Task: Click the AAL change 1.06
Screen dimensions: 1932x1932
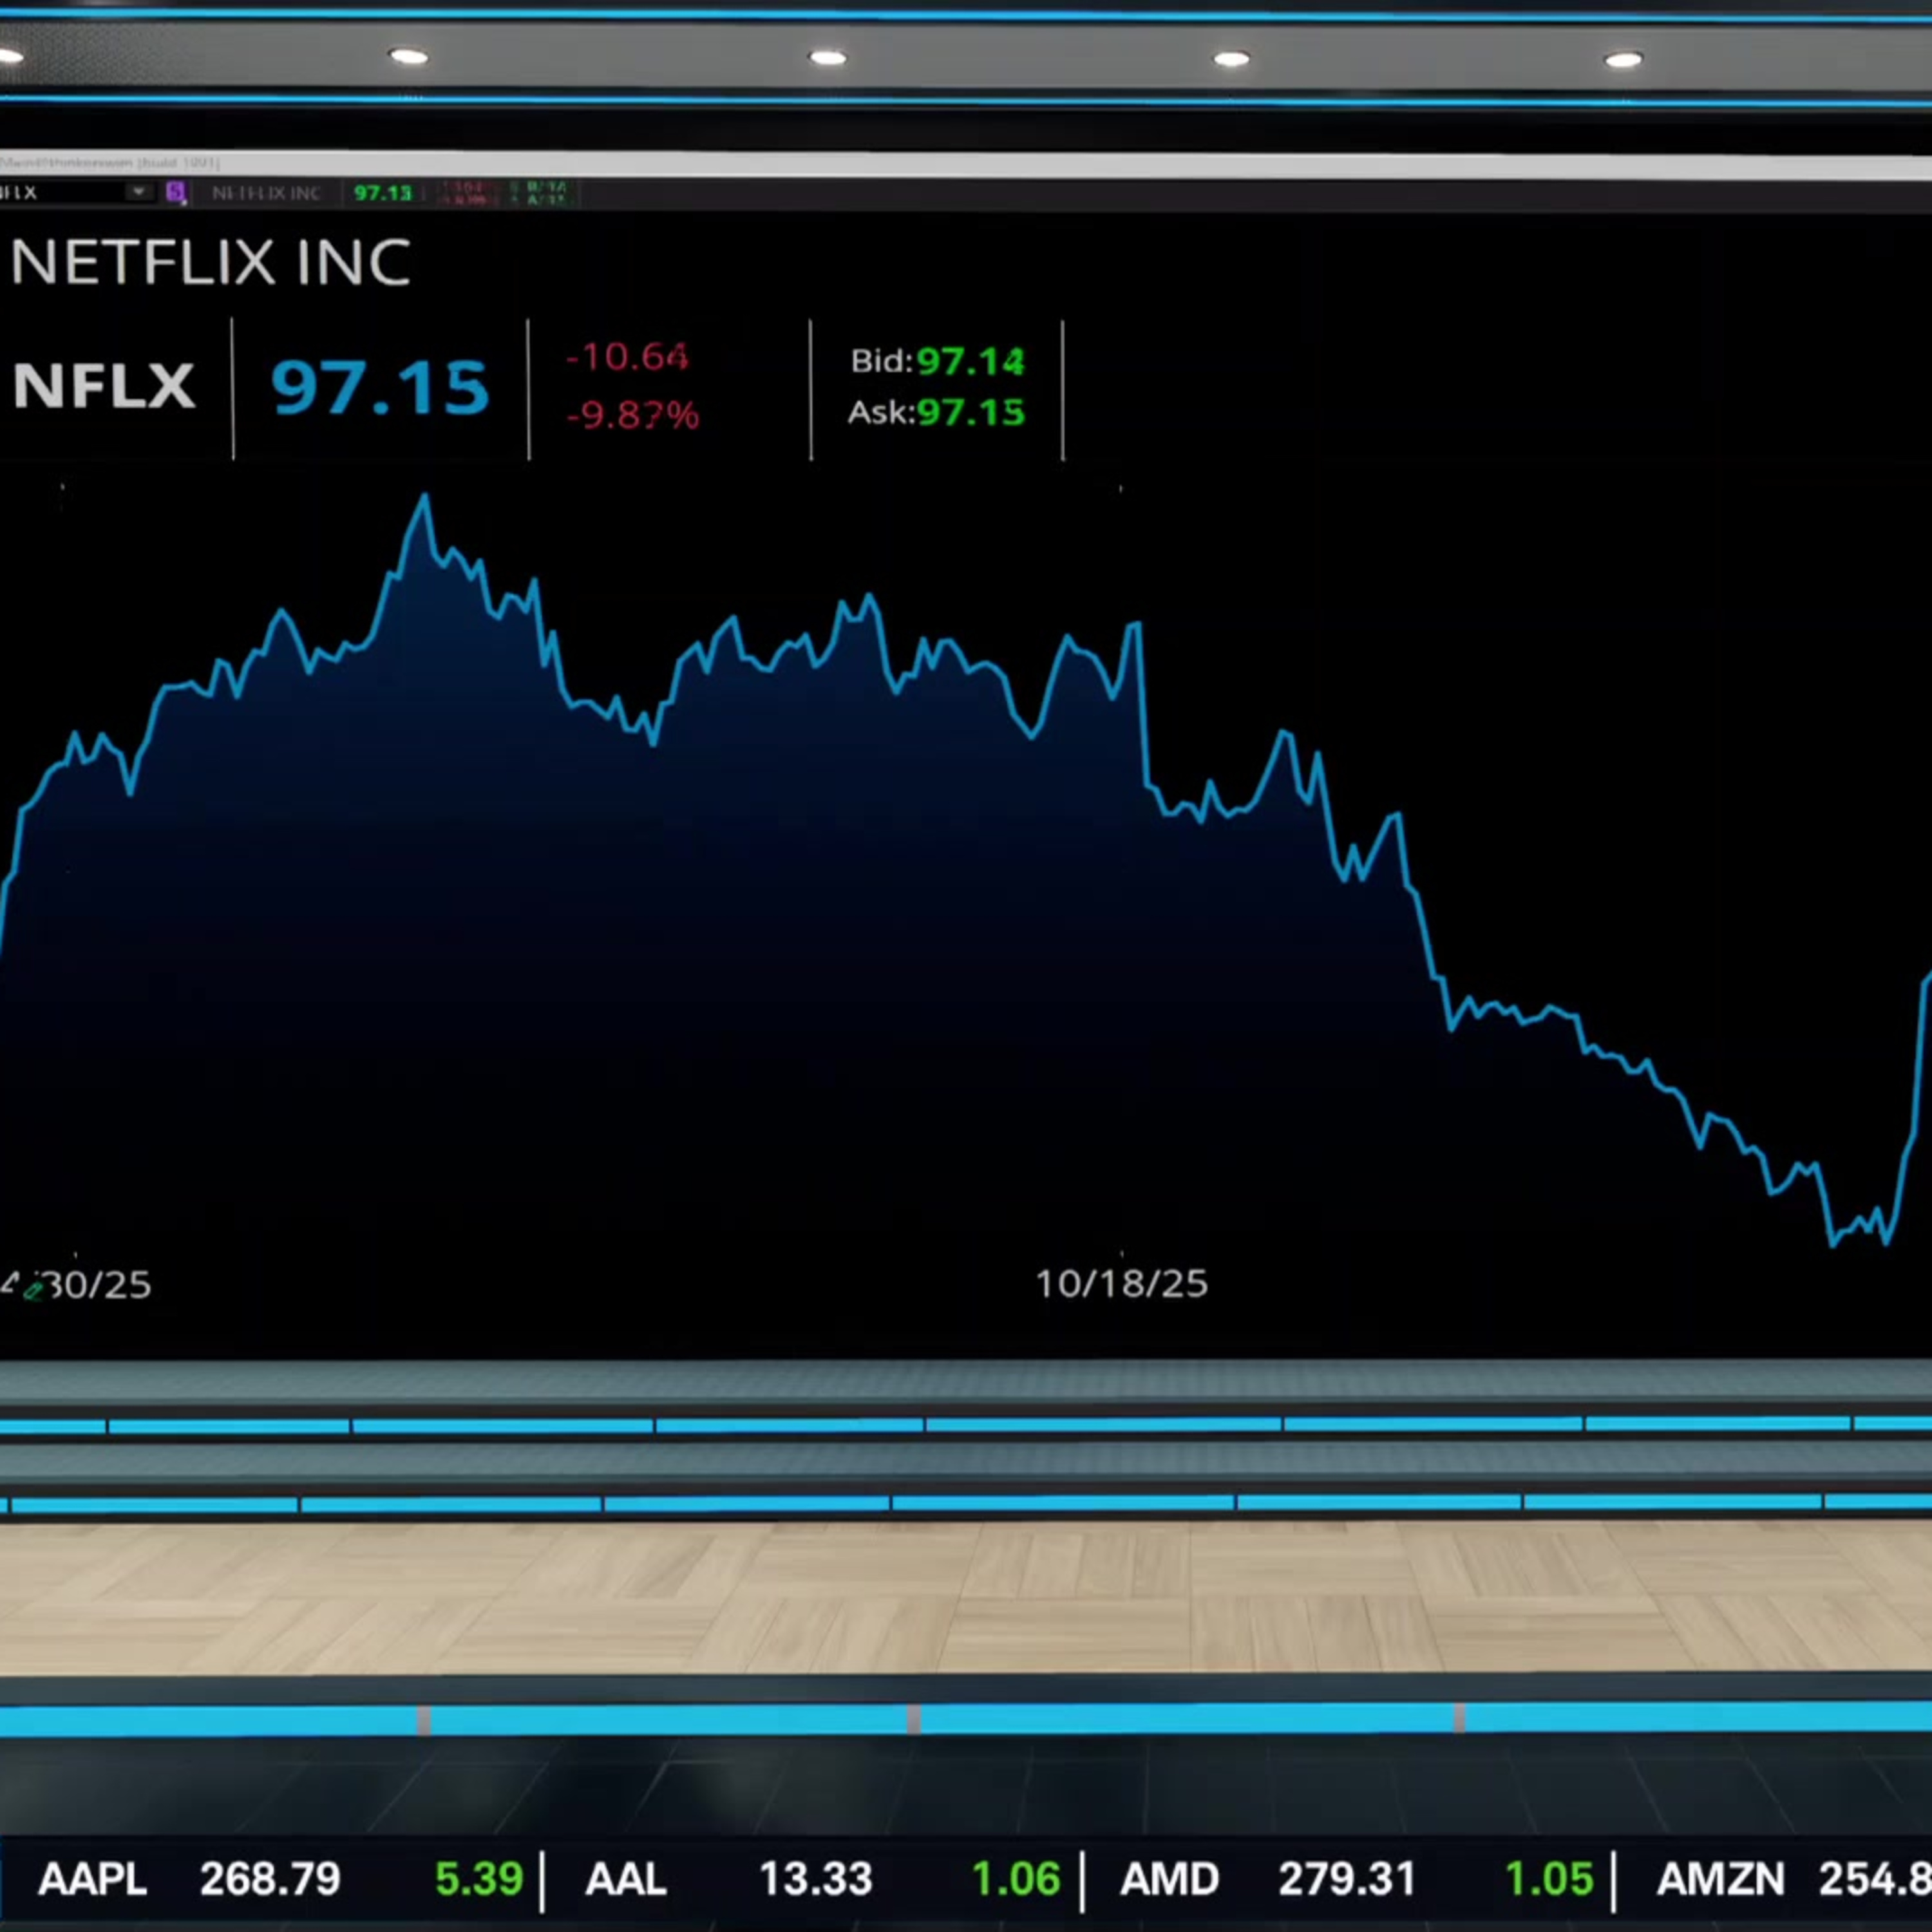Action: coord(1016,1879)
